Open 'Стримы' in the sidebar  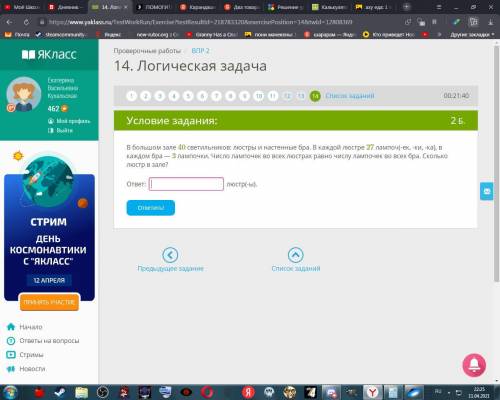click(x=25, y=355)
